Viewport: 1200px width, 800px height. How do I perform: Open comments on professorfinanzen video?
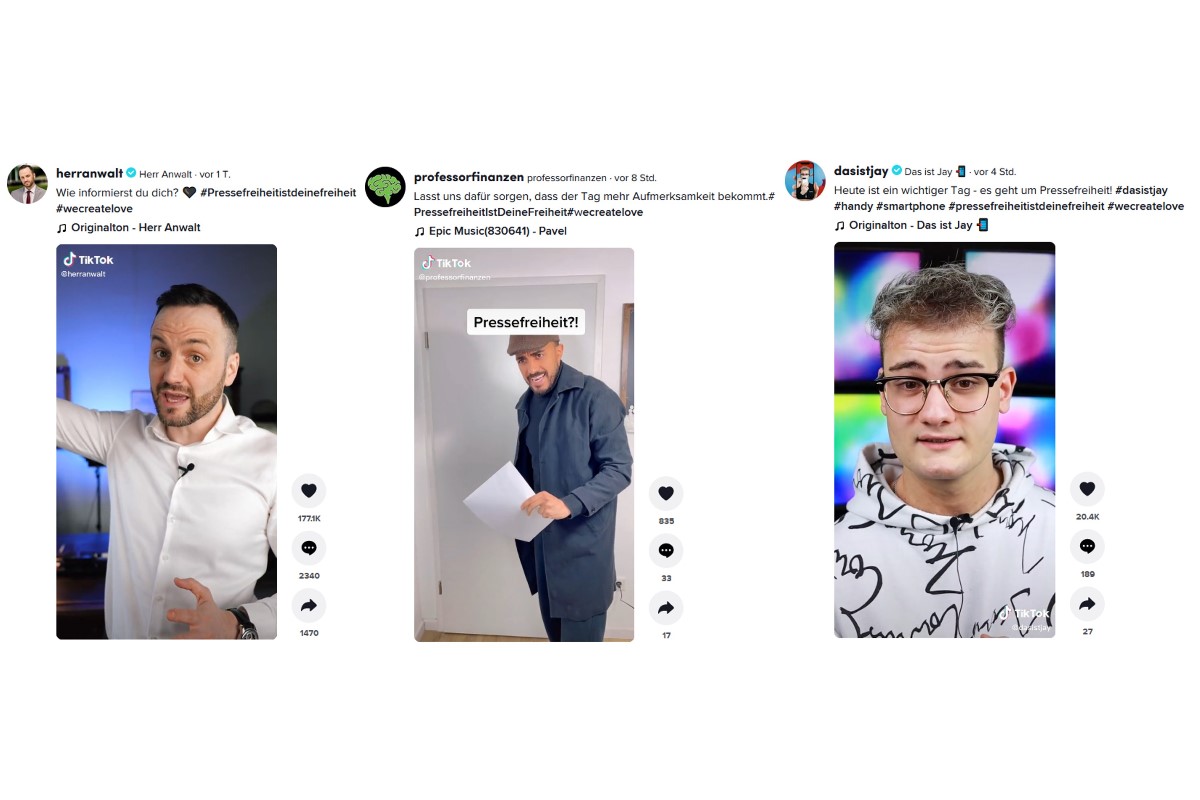click(x=666, y=550)
